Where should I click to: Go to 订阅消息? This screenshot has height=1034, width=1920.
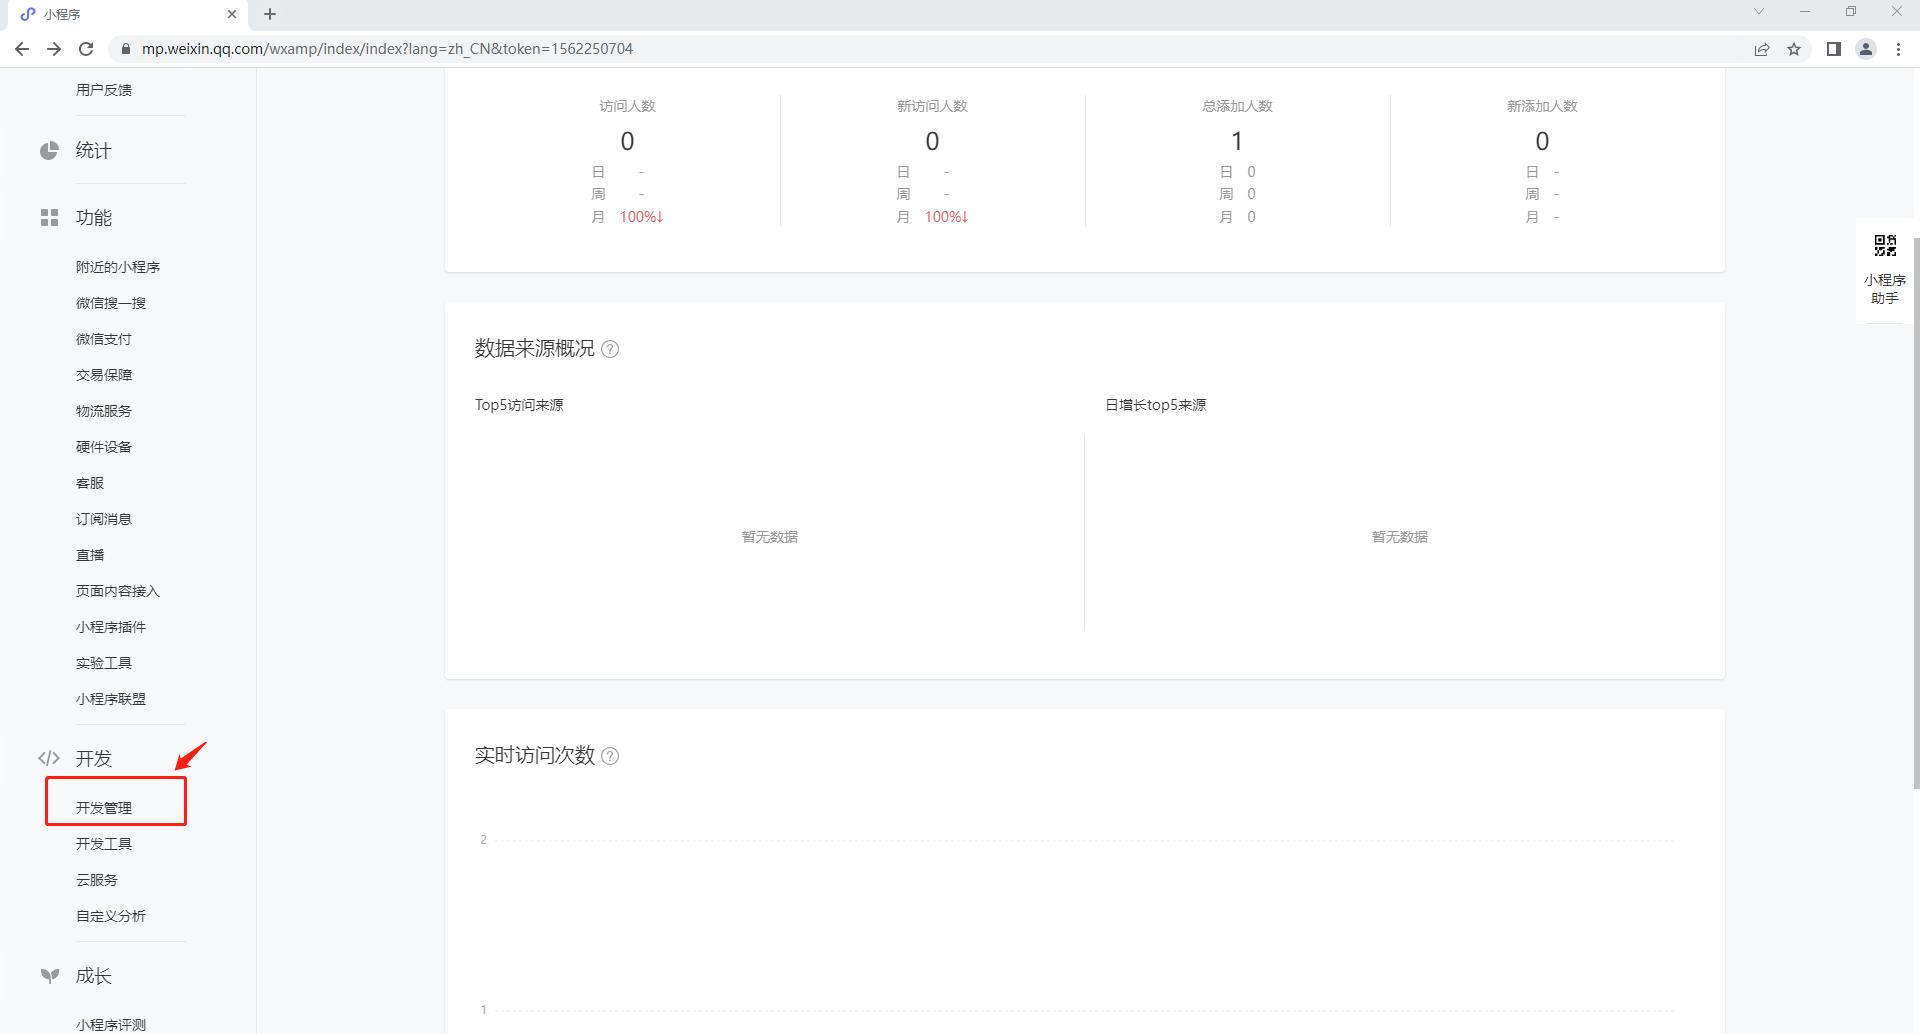pos(104,519)
